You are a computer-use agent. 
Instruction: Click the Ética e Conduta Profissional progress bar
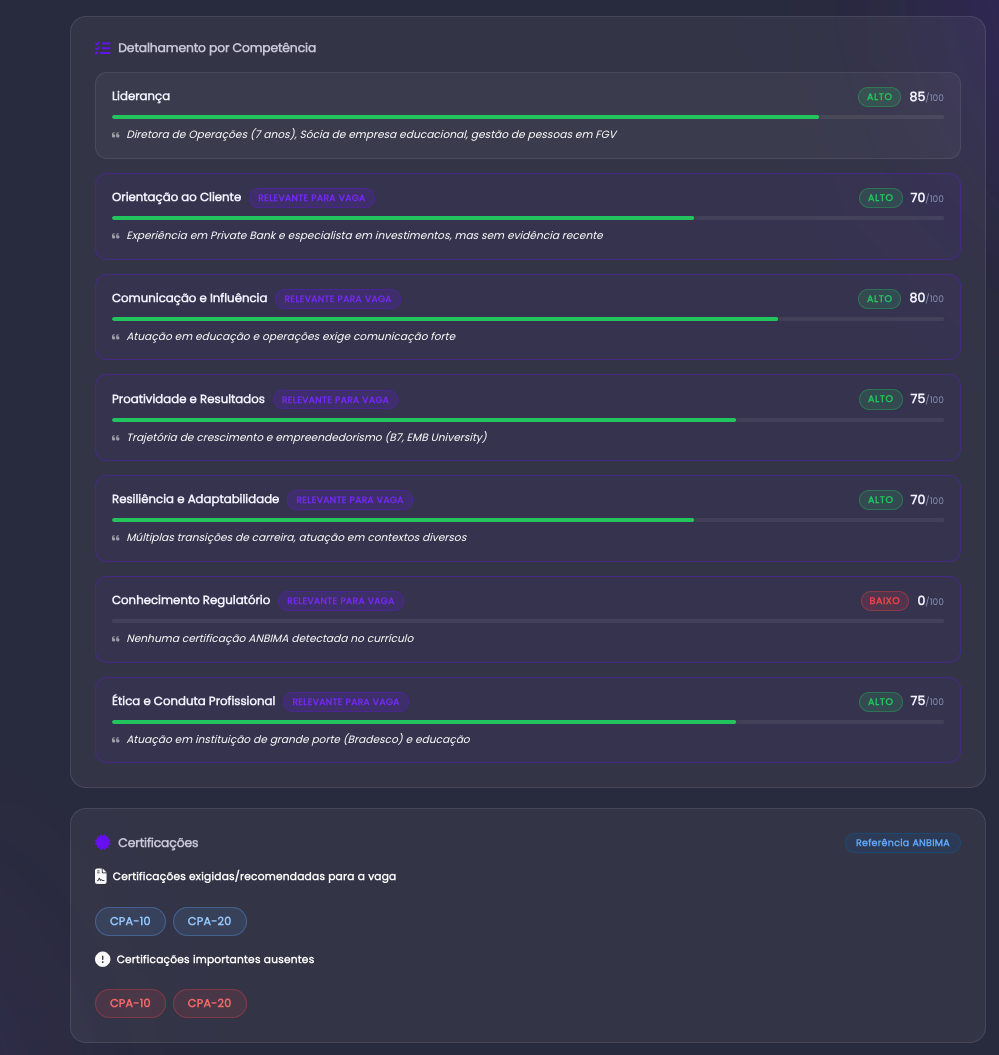point(527,722)
